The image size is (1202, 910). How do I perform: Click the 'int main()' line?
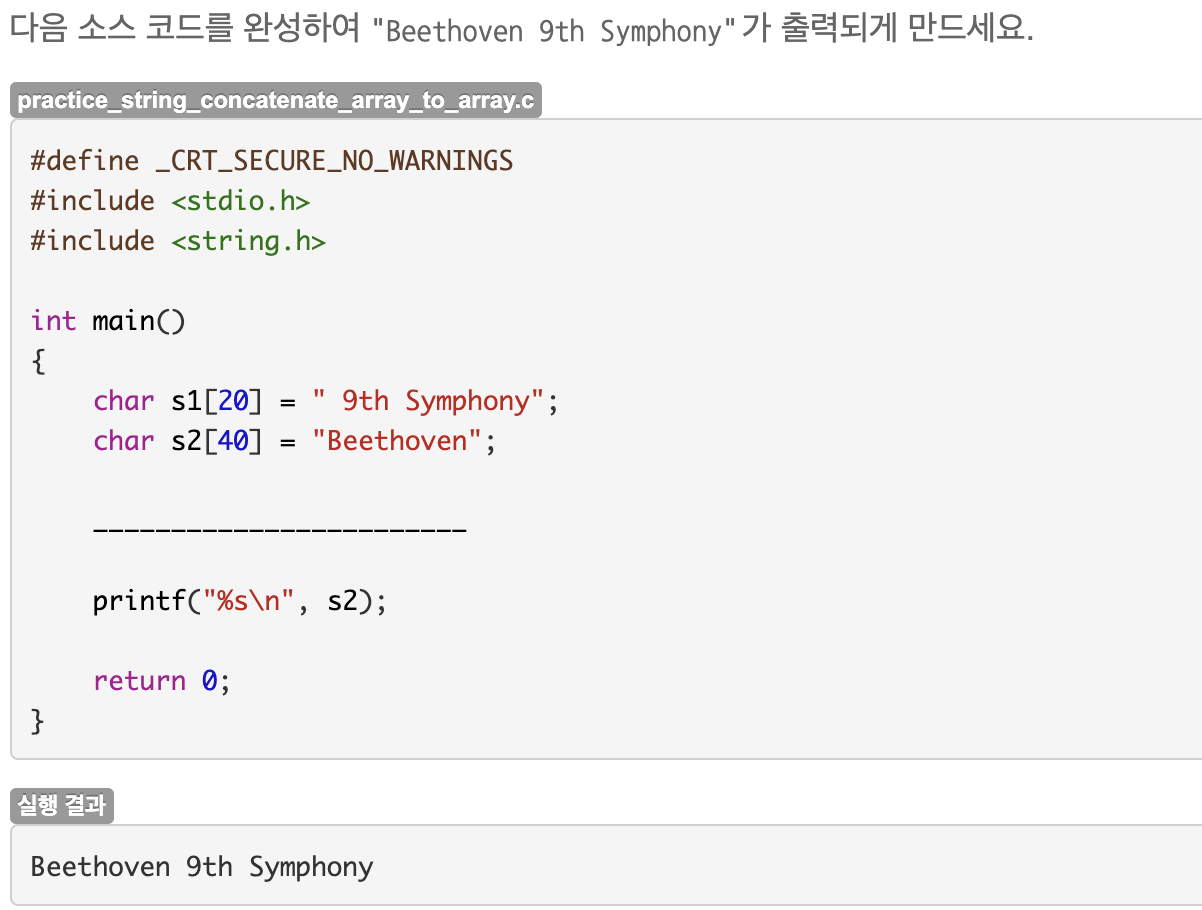(x=109, y=320)
